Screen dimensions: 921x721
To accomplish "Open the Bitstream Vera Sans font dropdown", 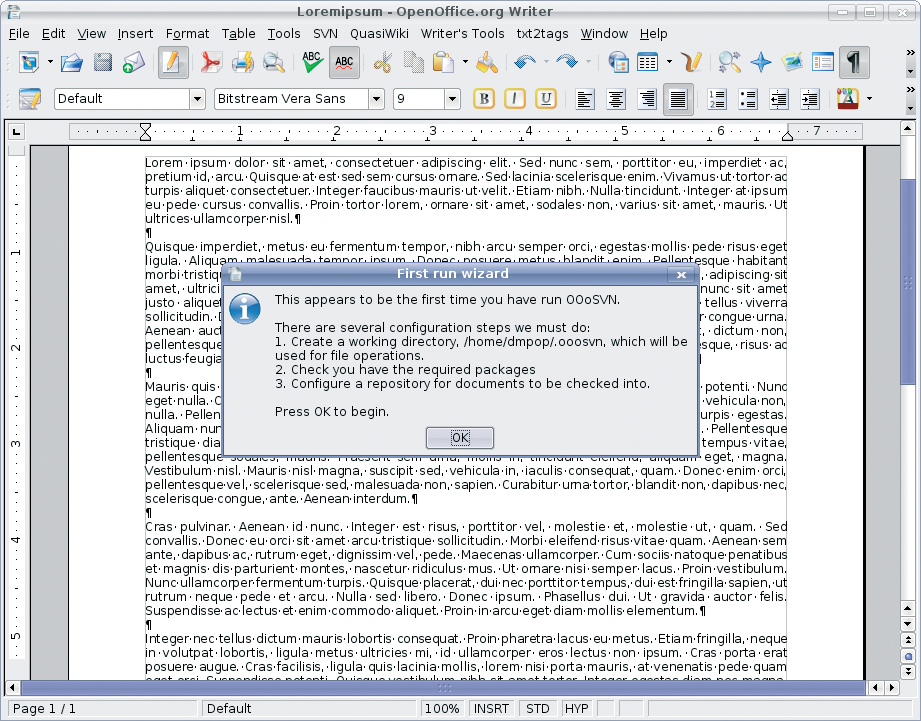I will [x=377, y=99].
